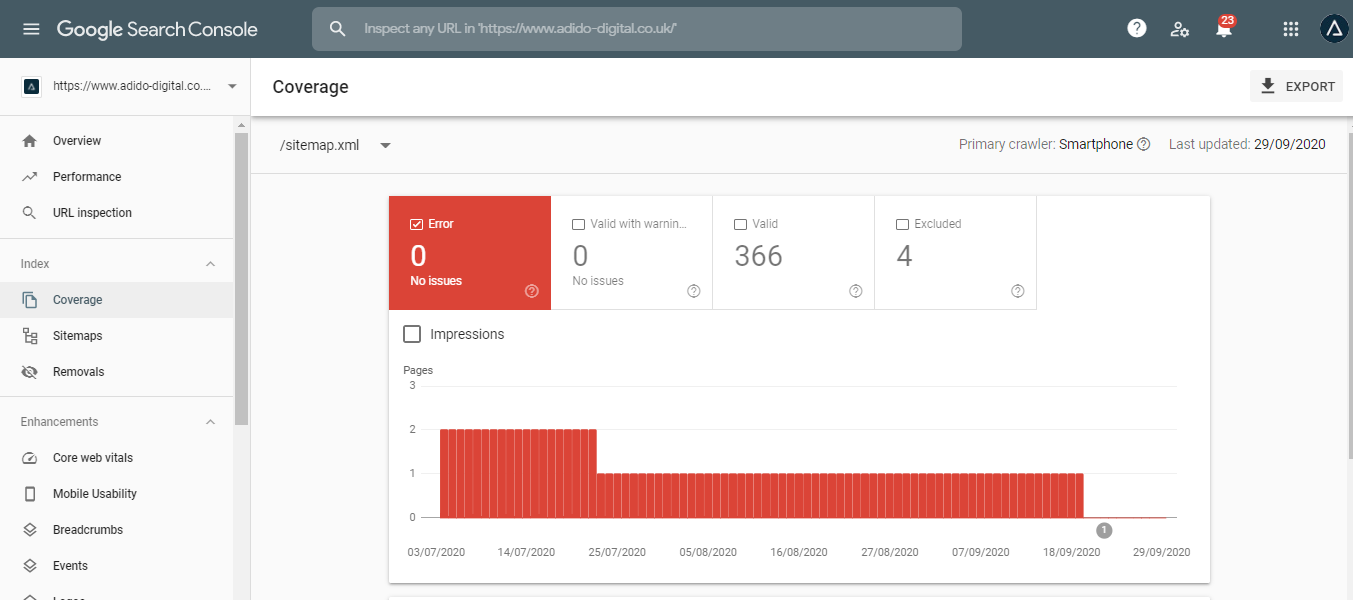This screenshot has height=600, width=1353.
Task: Click the sidebar scrollbar
Action: click(241, 278)
